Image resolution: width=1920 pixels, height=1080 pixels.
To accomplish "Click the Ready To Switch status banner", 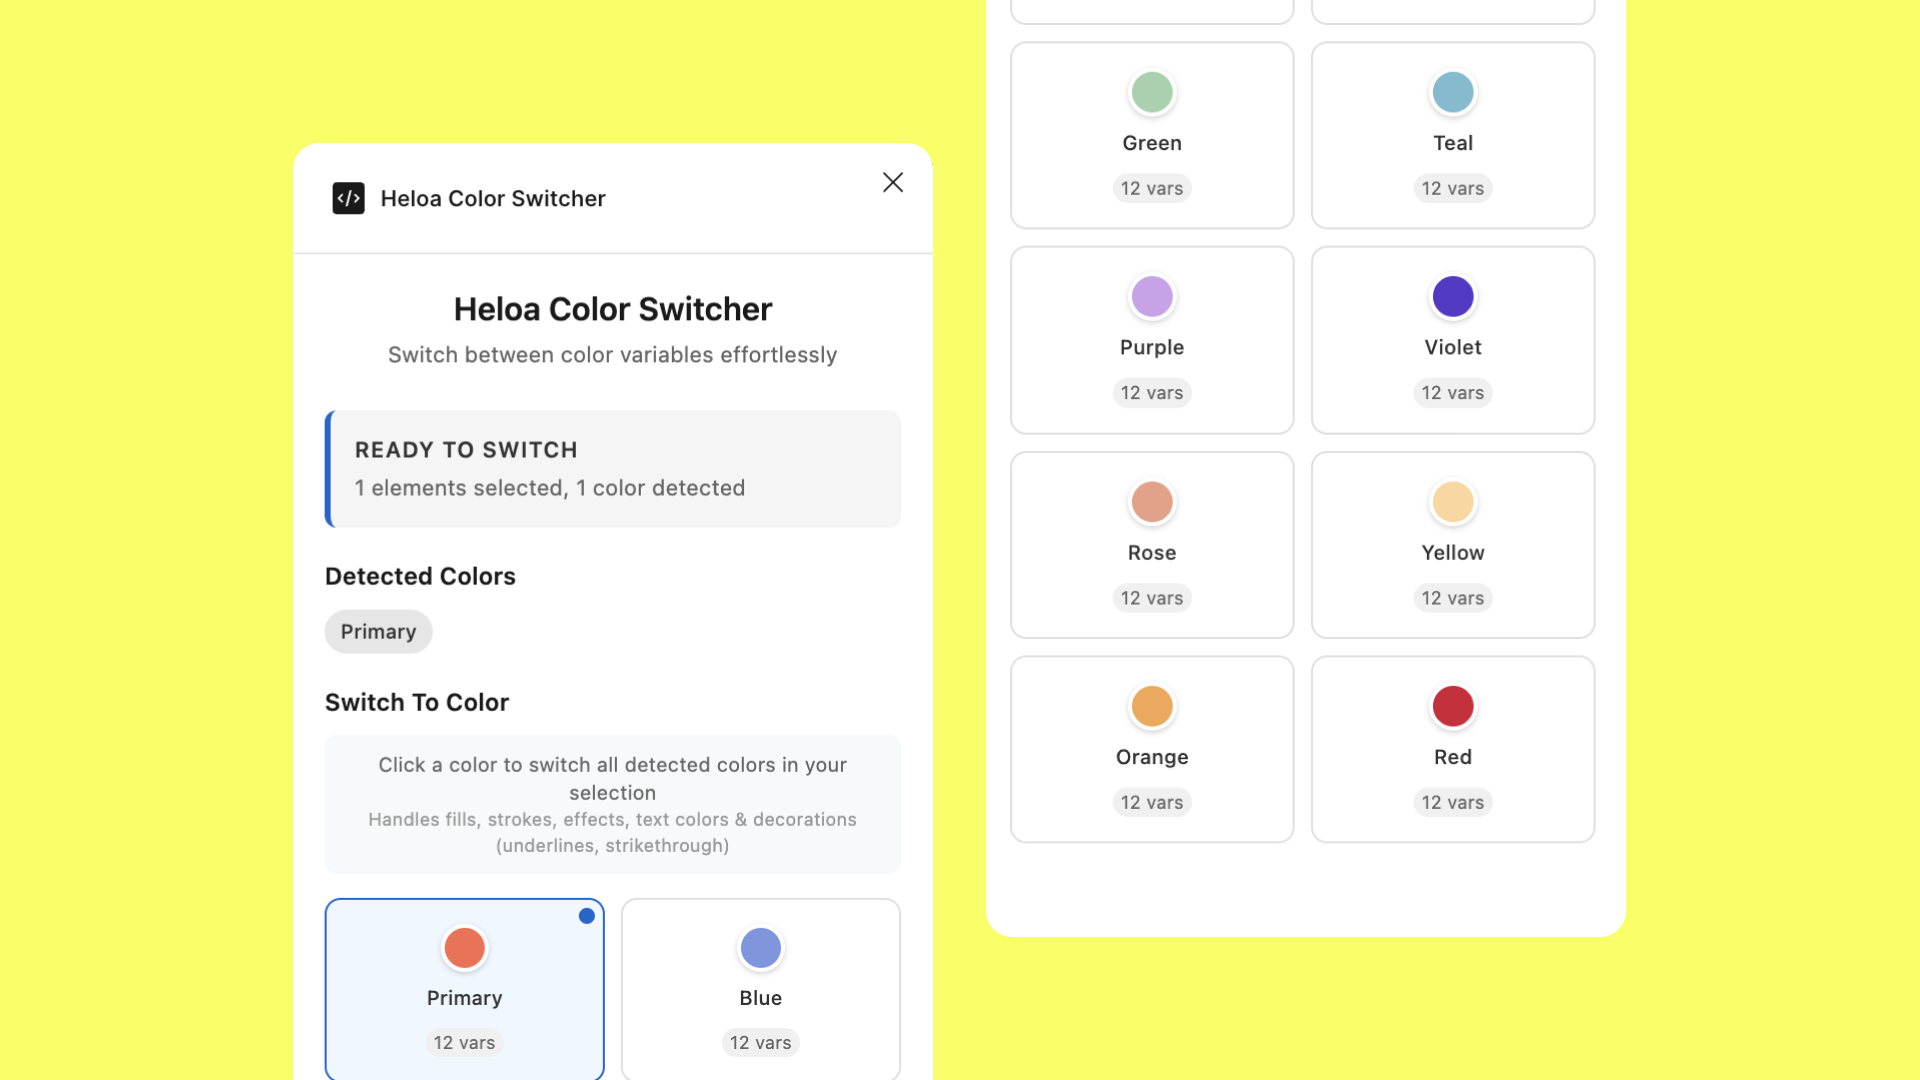I will tap(613, 469).
